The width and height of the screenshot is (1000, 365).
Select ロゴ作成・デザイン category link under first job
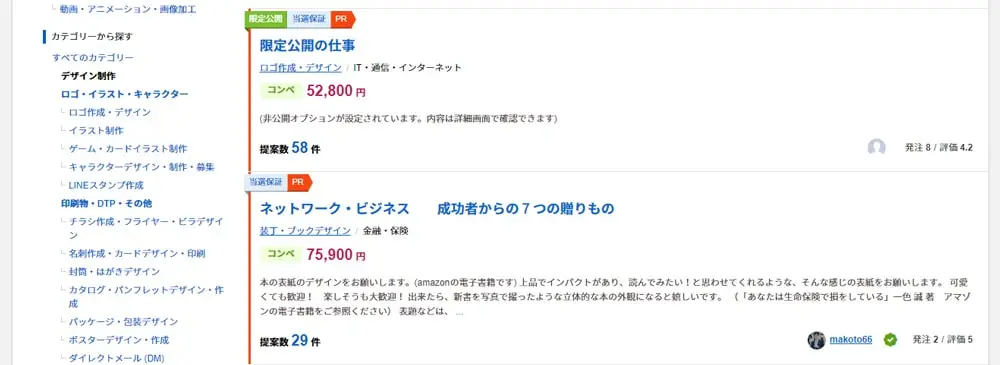coord(300,68)
